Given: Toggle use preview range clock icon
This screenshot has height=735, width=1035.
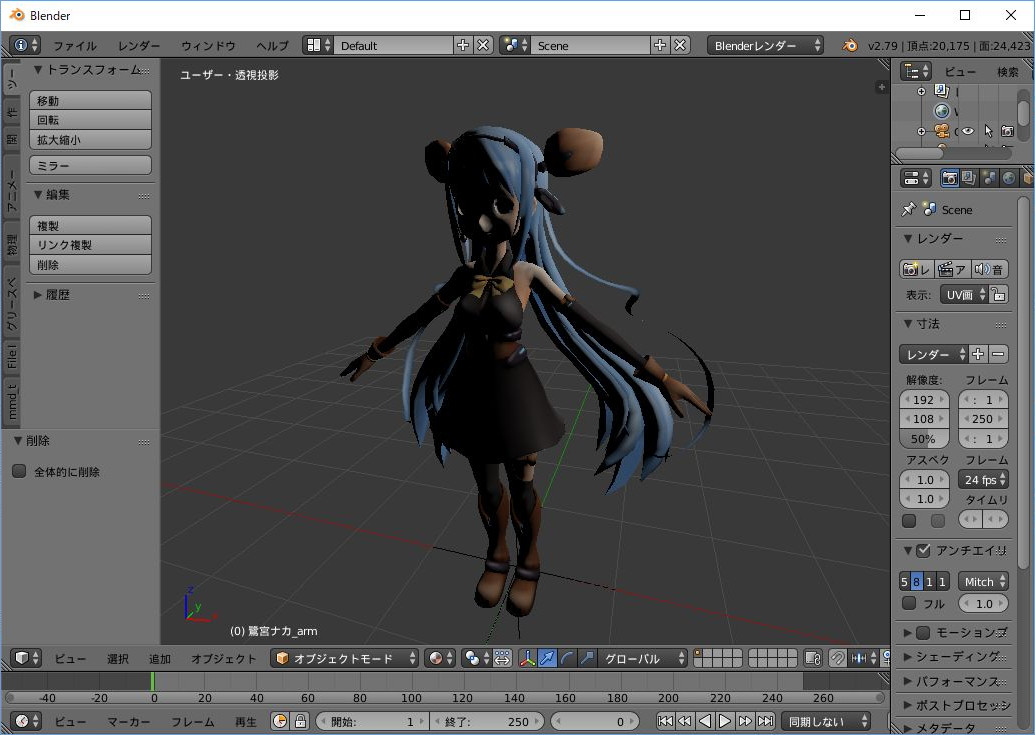Looking at the screenshot, I should pyautogui.click(x=280, y=721).
